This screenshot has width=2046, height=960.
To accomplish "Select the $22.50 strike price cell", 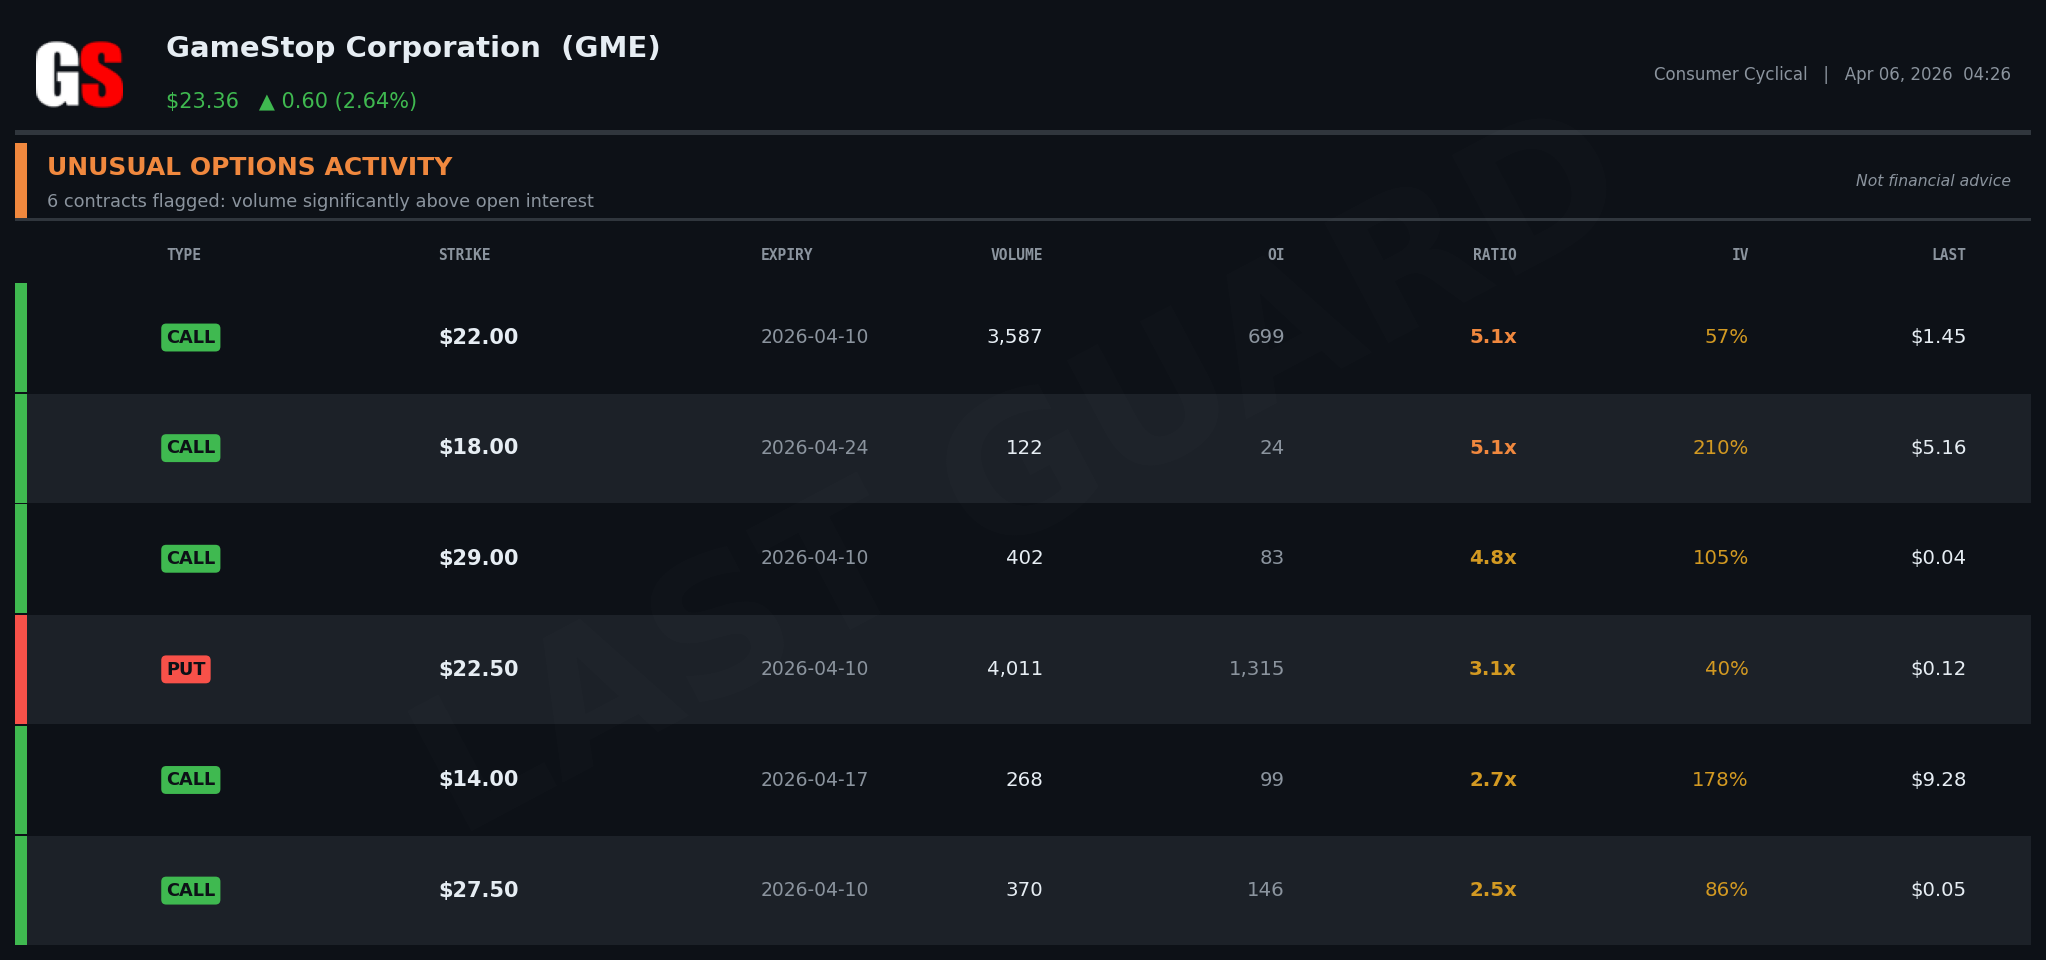I will pos(478,669).
